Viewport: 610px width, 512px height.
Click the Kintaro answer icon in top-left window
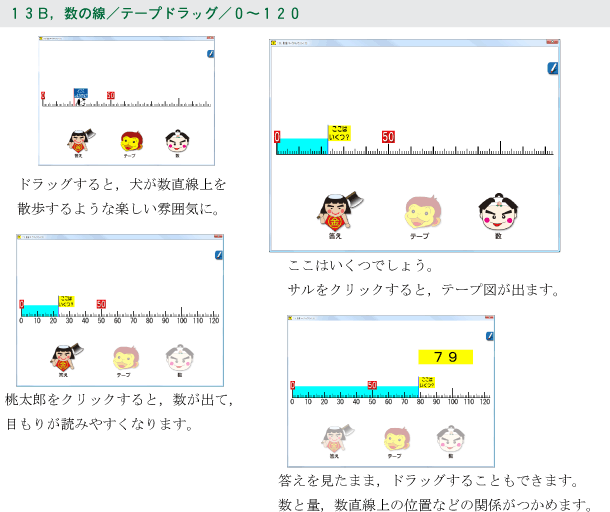81,141
